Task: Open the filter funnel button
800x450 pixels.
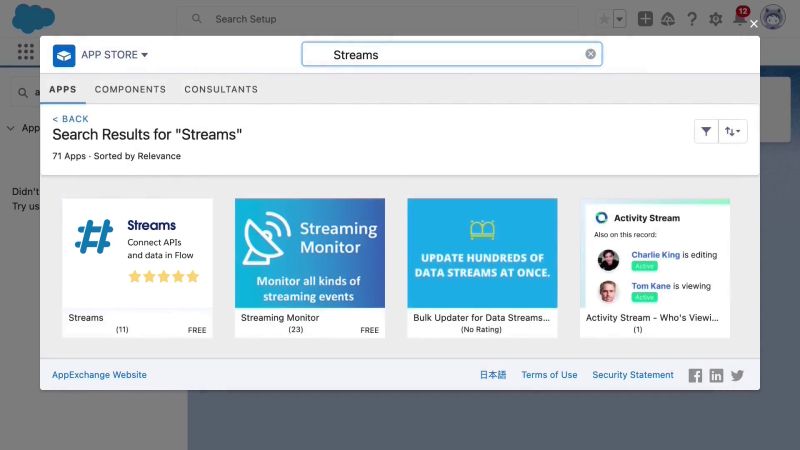Action: (706, 131)
